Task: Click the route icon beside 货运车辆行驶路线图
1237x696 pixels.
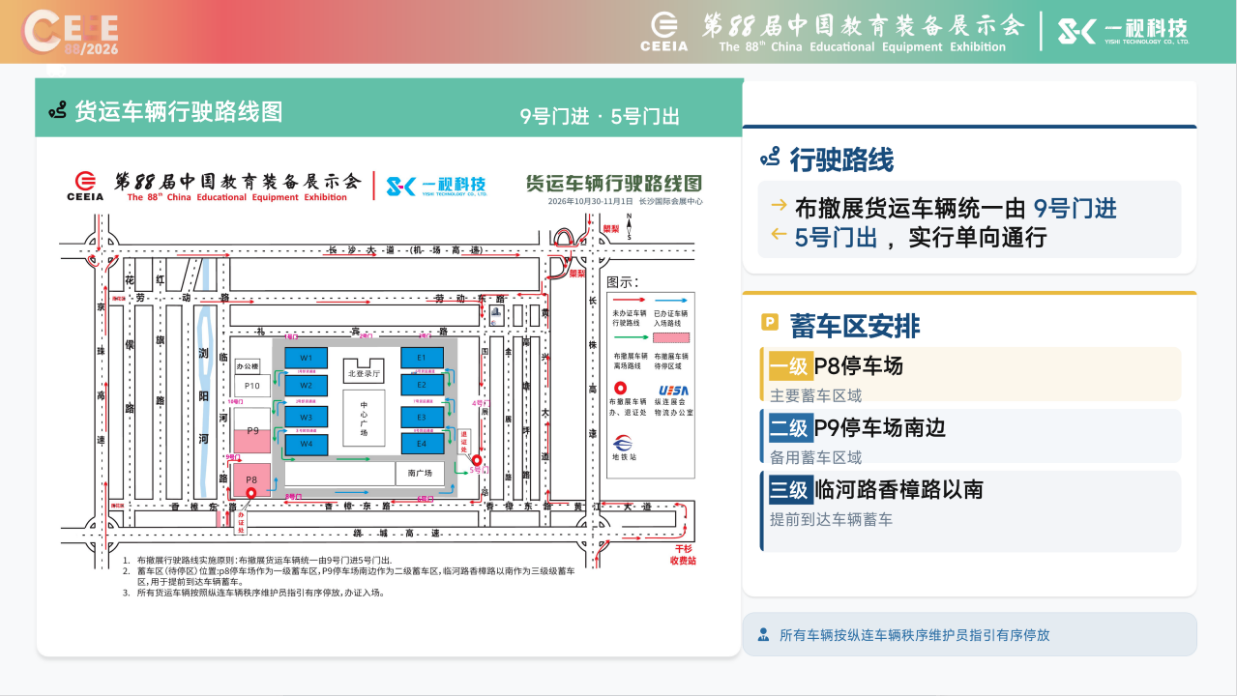Action: 57,111
